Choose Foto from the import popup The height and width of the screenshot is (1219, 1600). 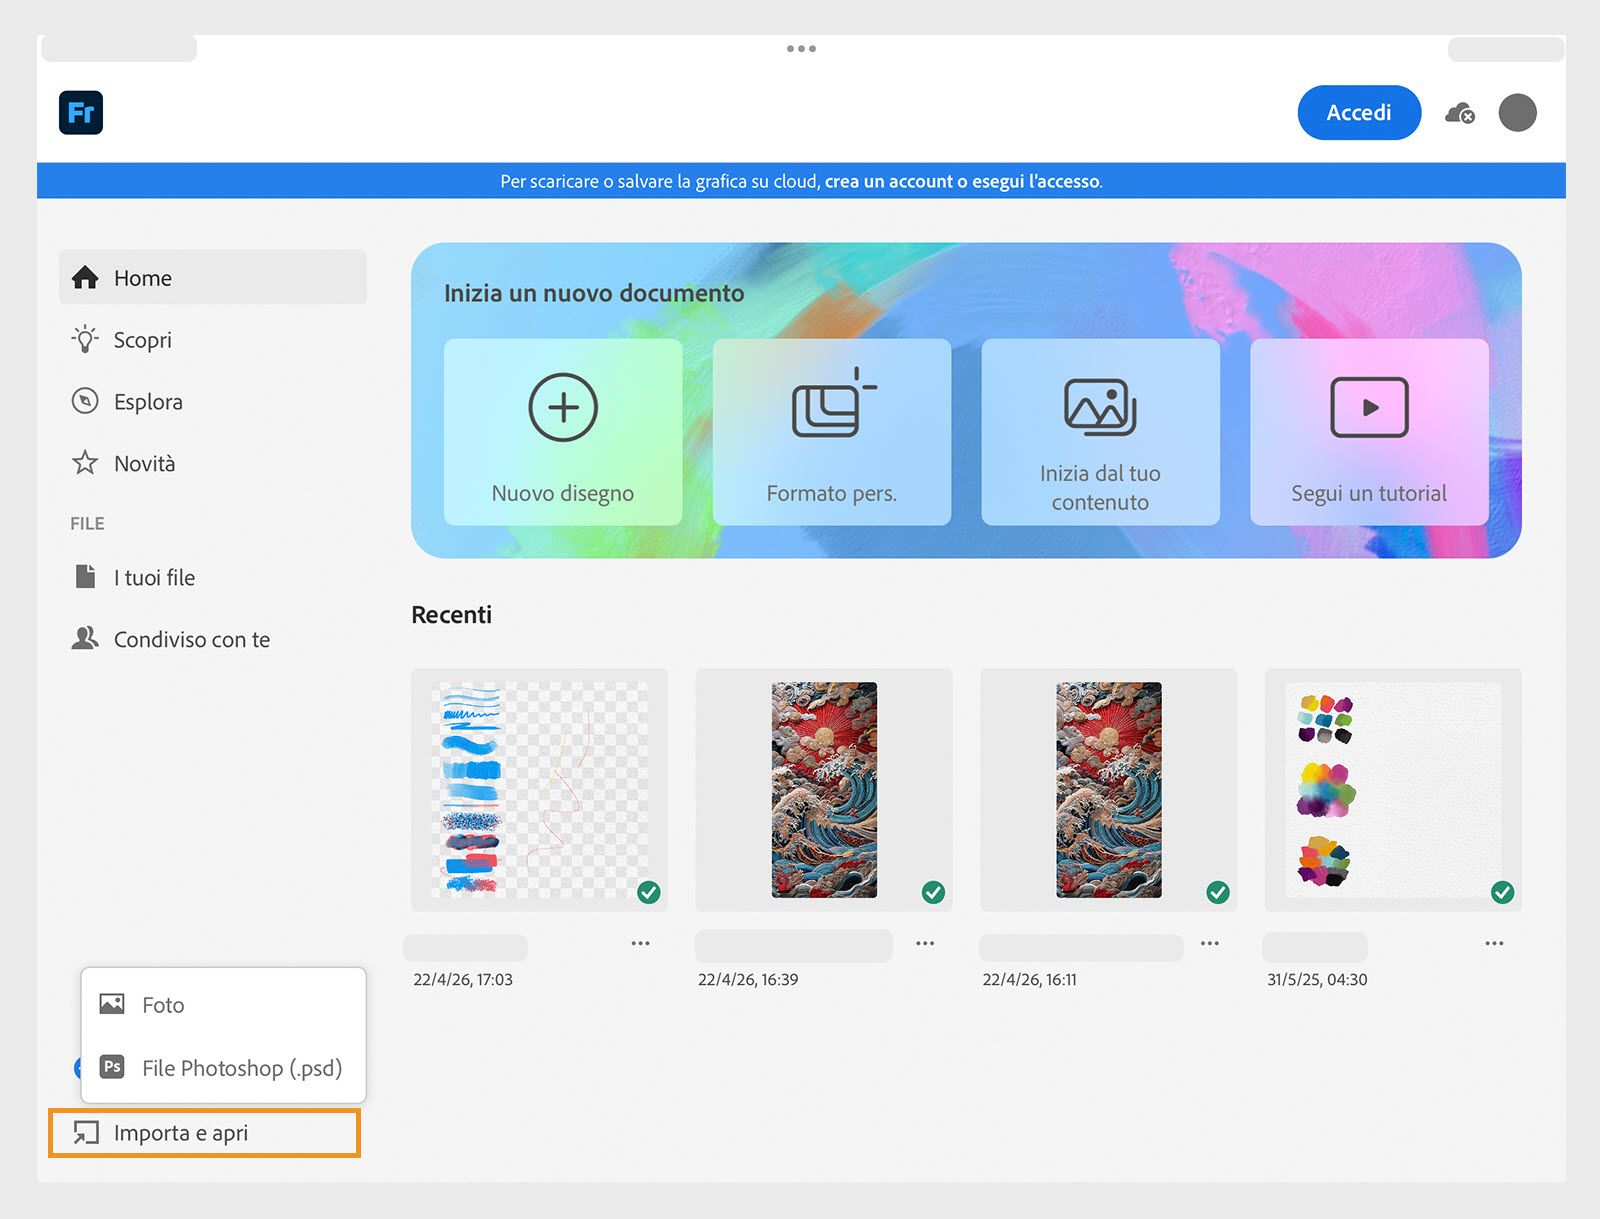pyautogui.click(x=223, y=1004)
